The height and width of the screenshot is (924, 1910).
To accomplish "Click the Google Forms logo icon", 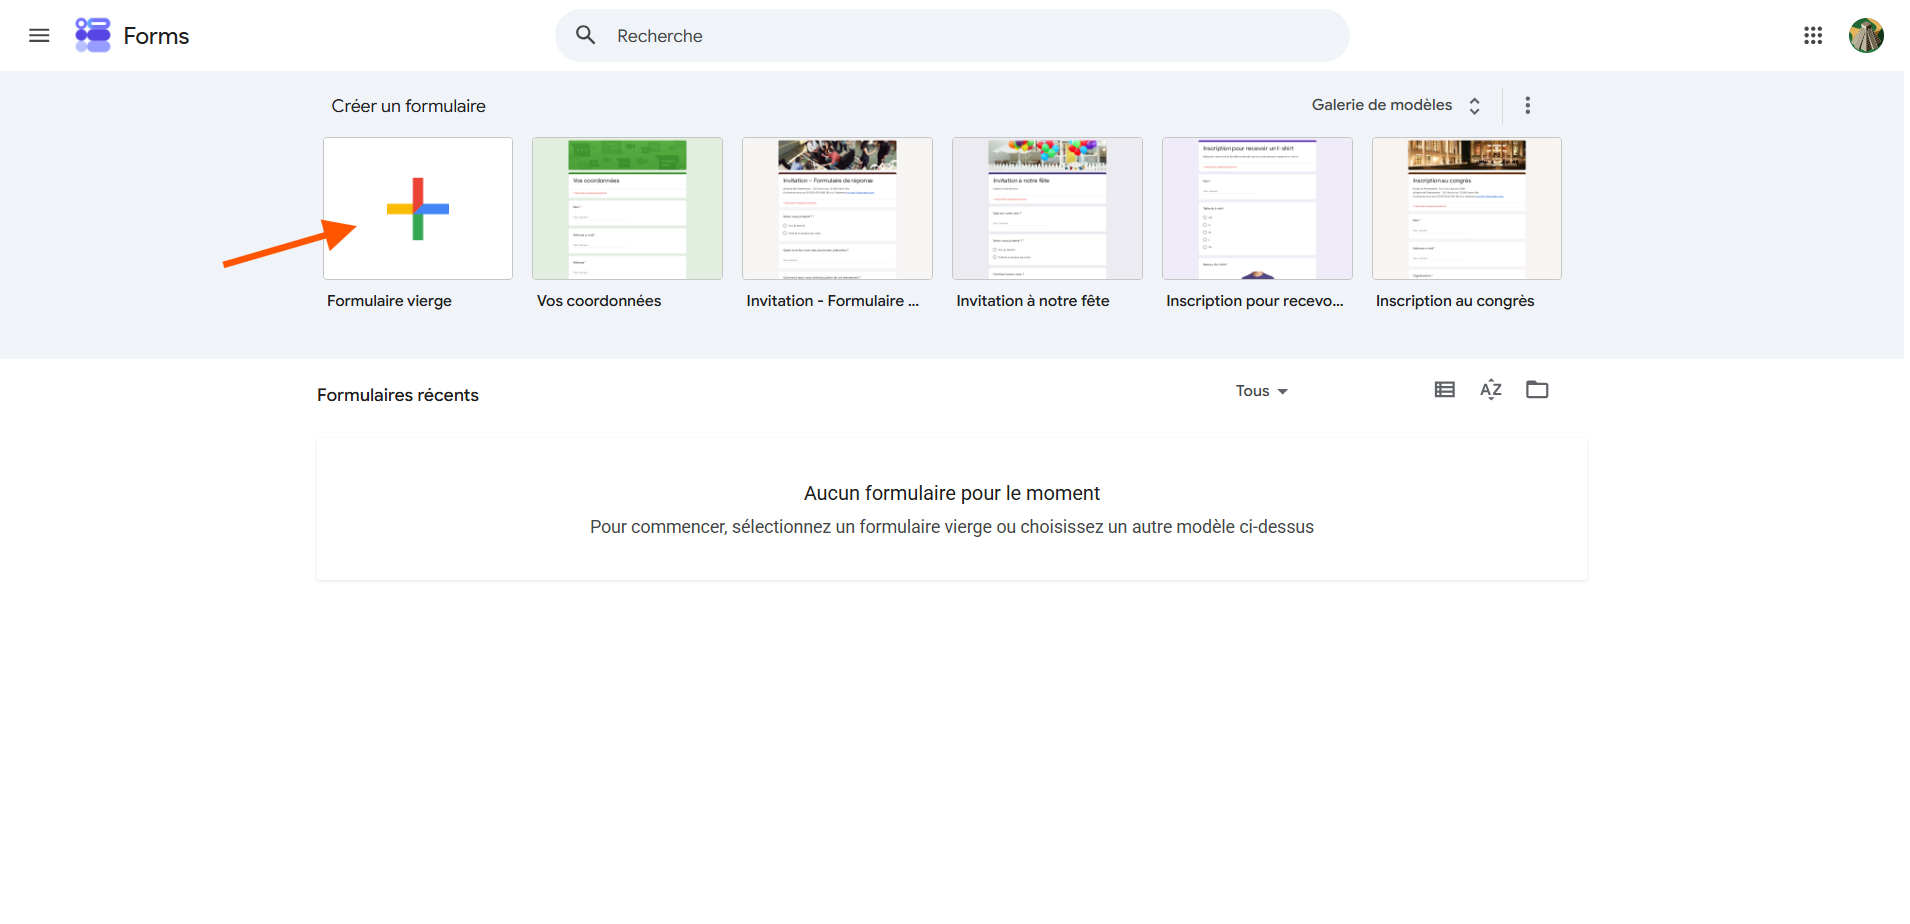I will [93, 35].
